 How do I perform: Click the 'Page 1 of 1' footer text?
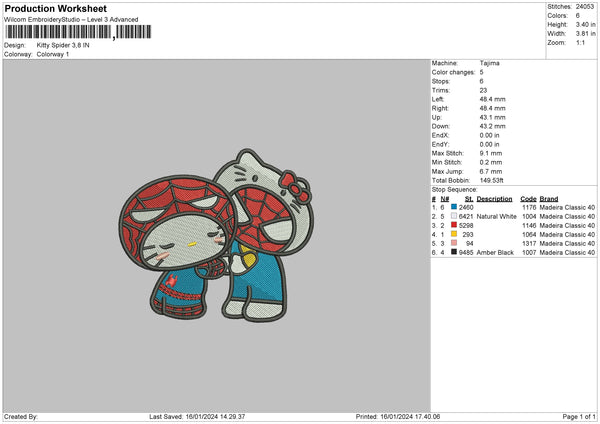click(579, 417)
